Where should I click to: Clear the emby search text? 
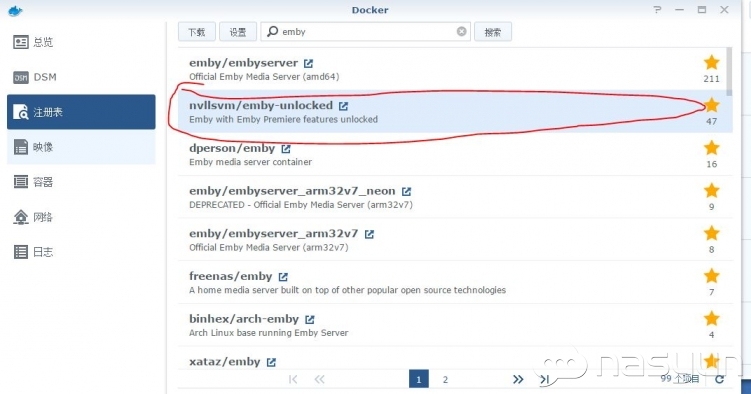click(461, 32)
